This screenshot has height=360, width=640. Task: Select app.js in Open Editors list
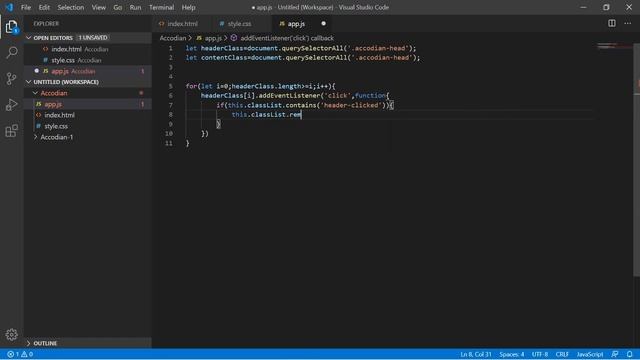(88, 71)
